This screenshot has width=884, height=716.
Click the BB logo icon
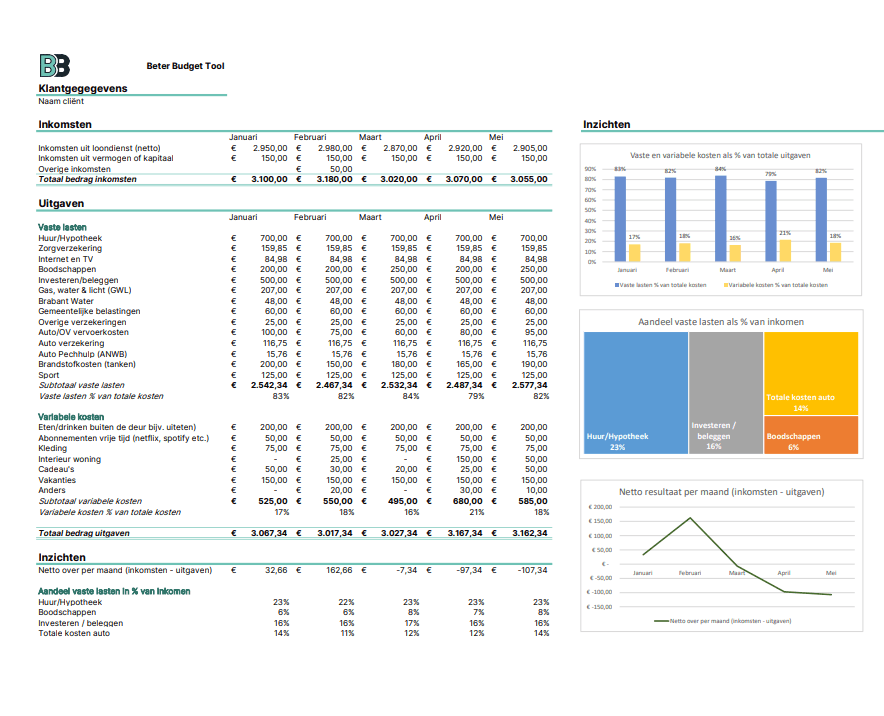(55, 65)
